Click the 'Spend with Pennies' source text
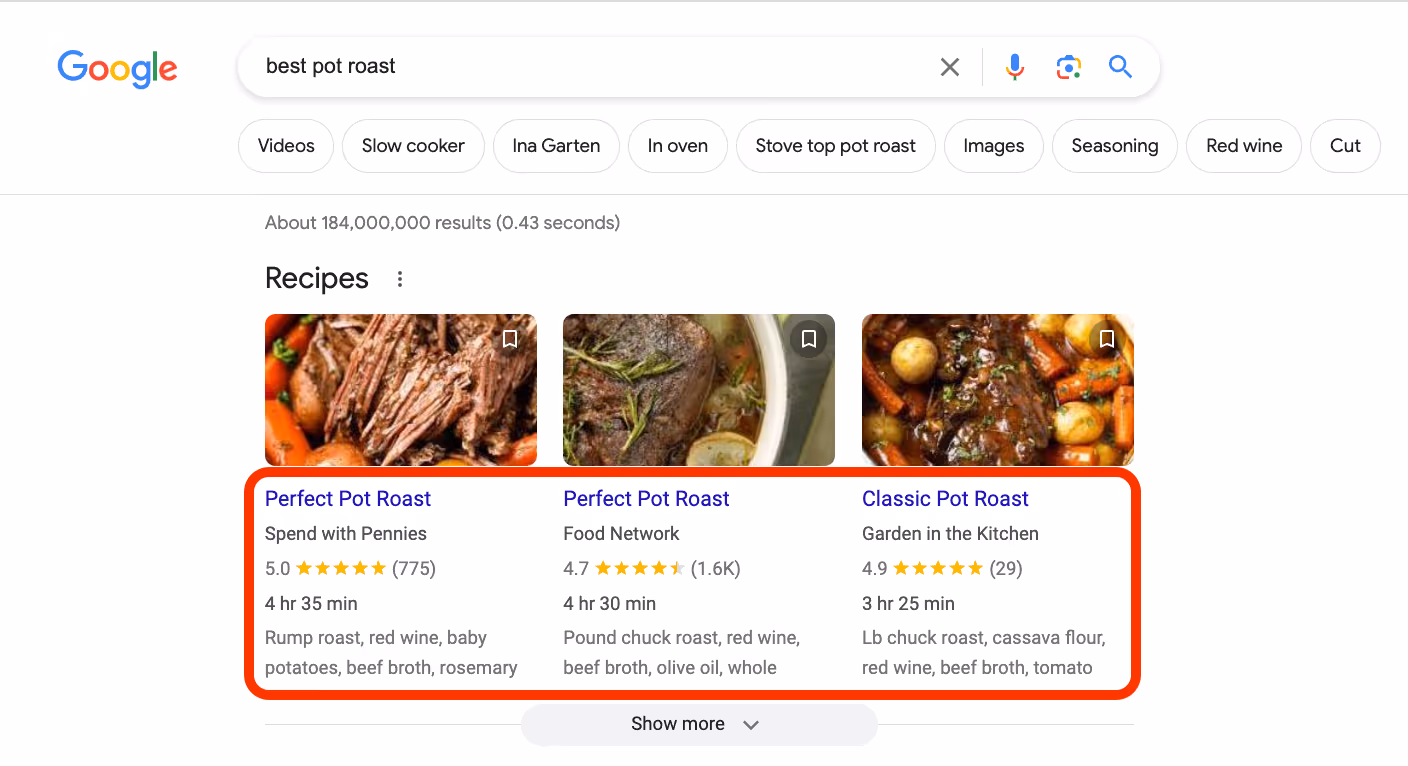Viewport: 1408px width, 766px height. (x=346, y=534)
